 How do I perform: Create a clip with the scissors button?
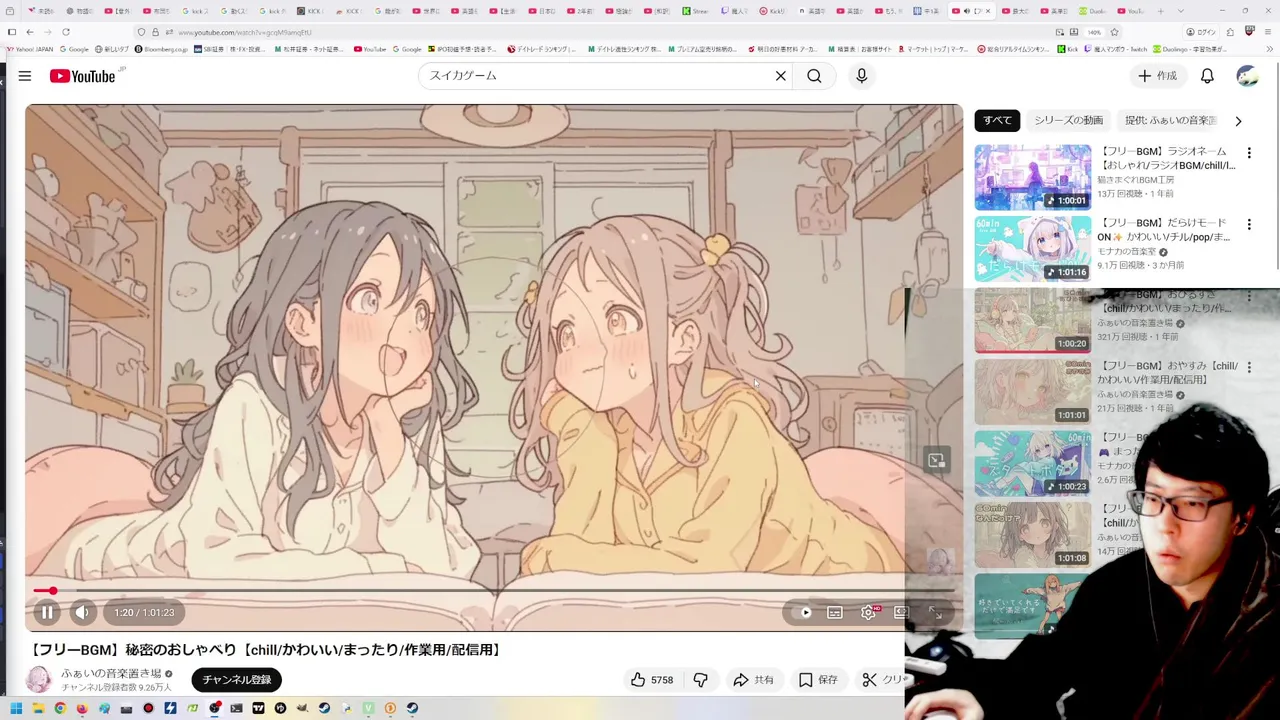(880, 680)
